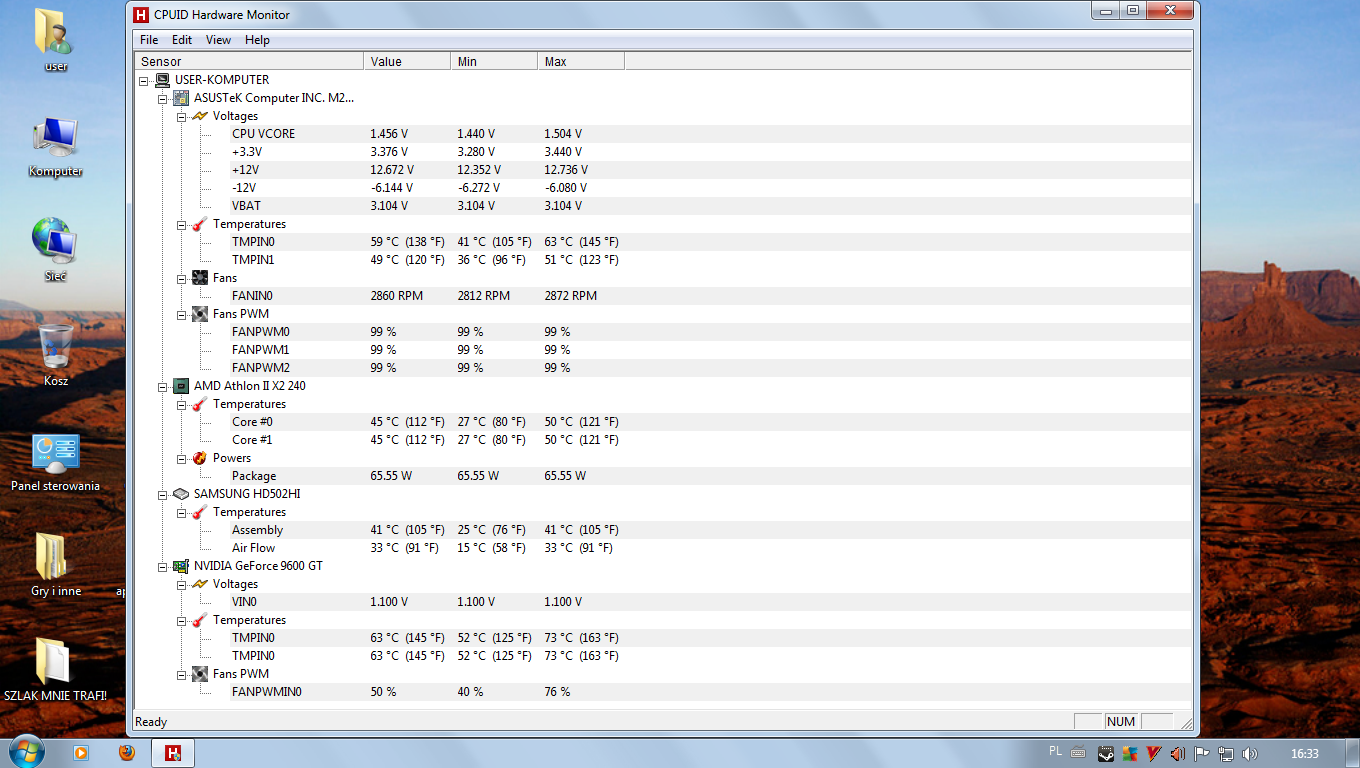Click the HWMonitor taskbar button
The width and height of the screenshot is (1360, 768).
tap(173, 752)
